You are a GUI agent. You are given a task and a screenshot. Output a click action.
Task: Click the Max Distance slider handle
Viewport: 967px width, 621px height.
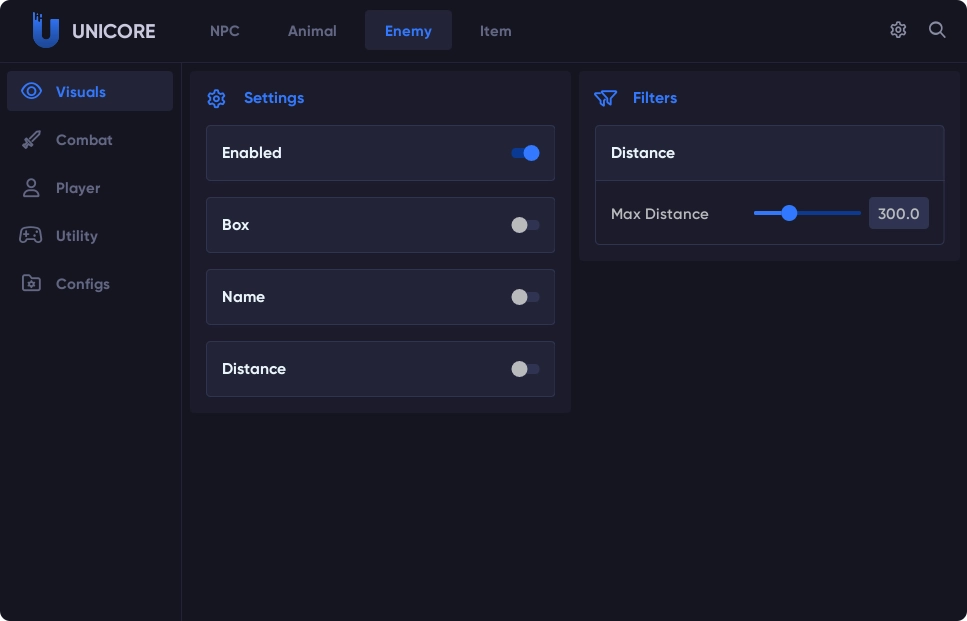click(789, 213)
